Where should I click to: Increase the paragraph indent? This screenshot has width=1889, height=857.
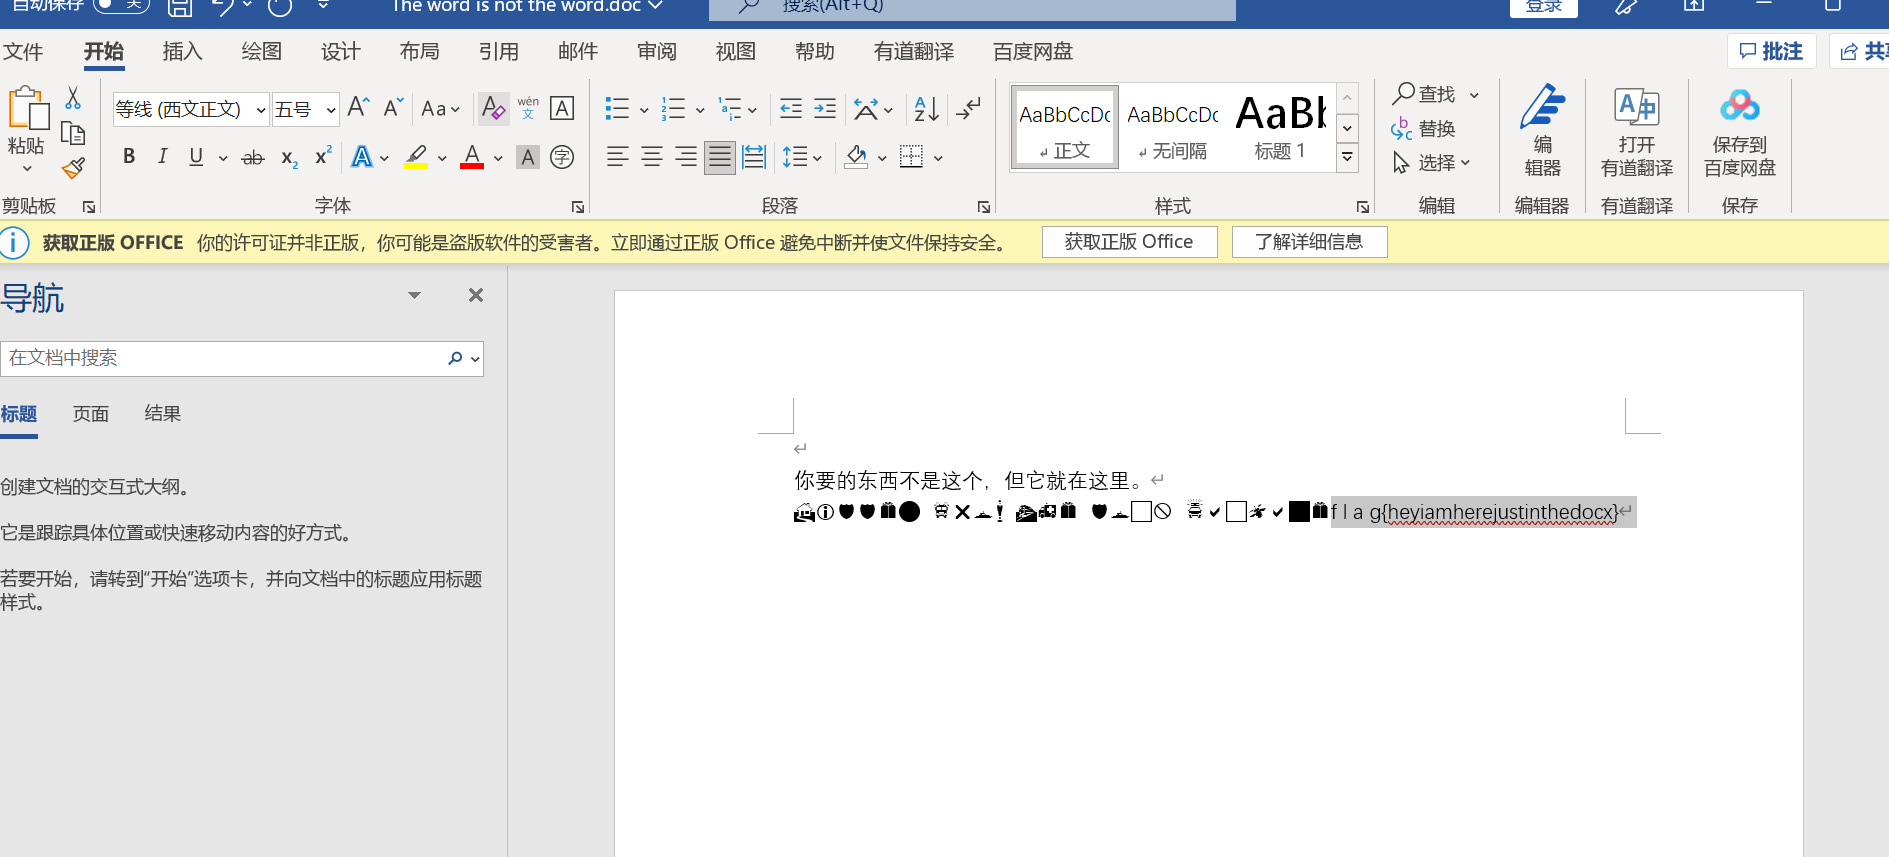[825, 108]
